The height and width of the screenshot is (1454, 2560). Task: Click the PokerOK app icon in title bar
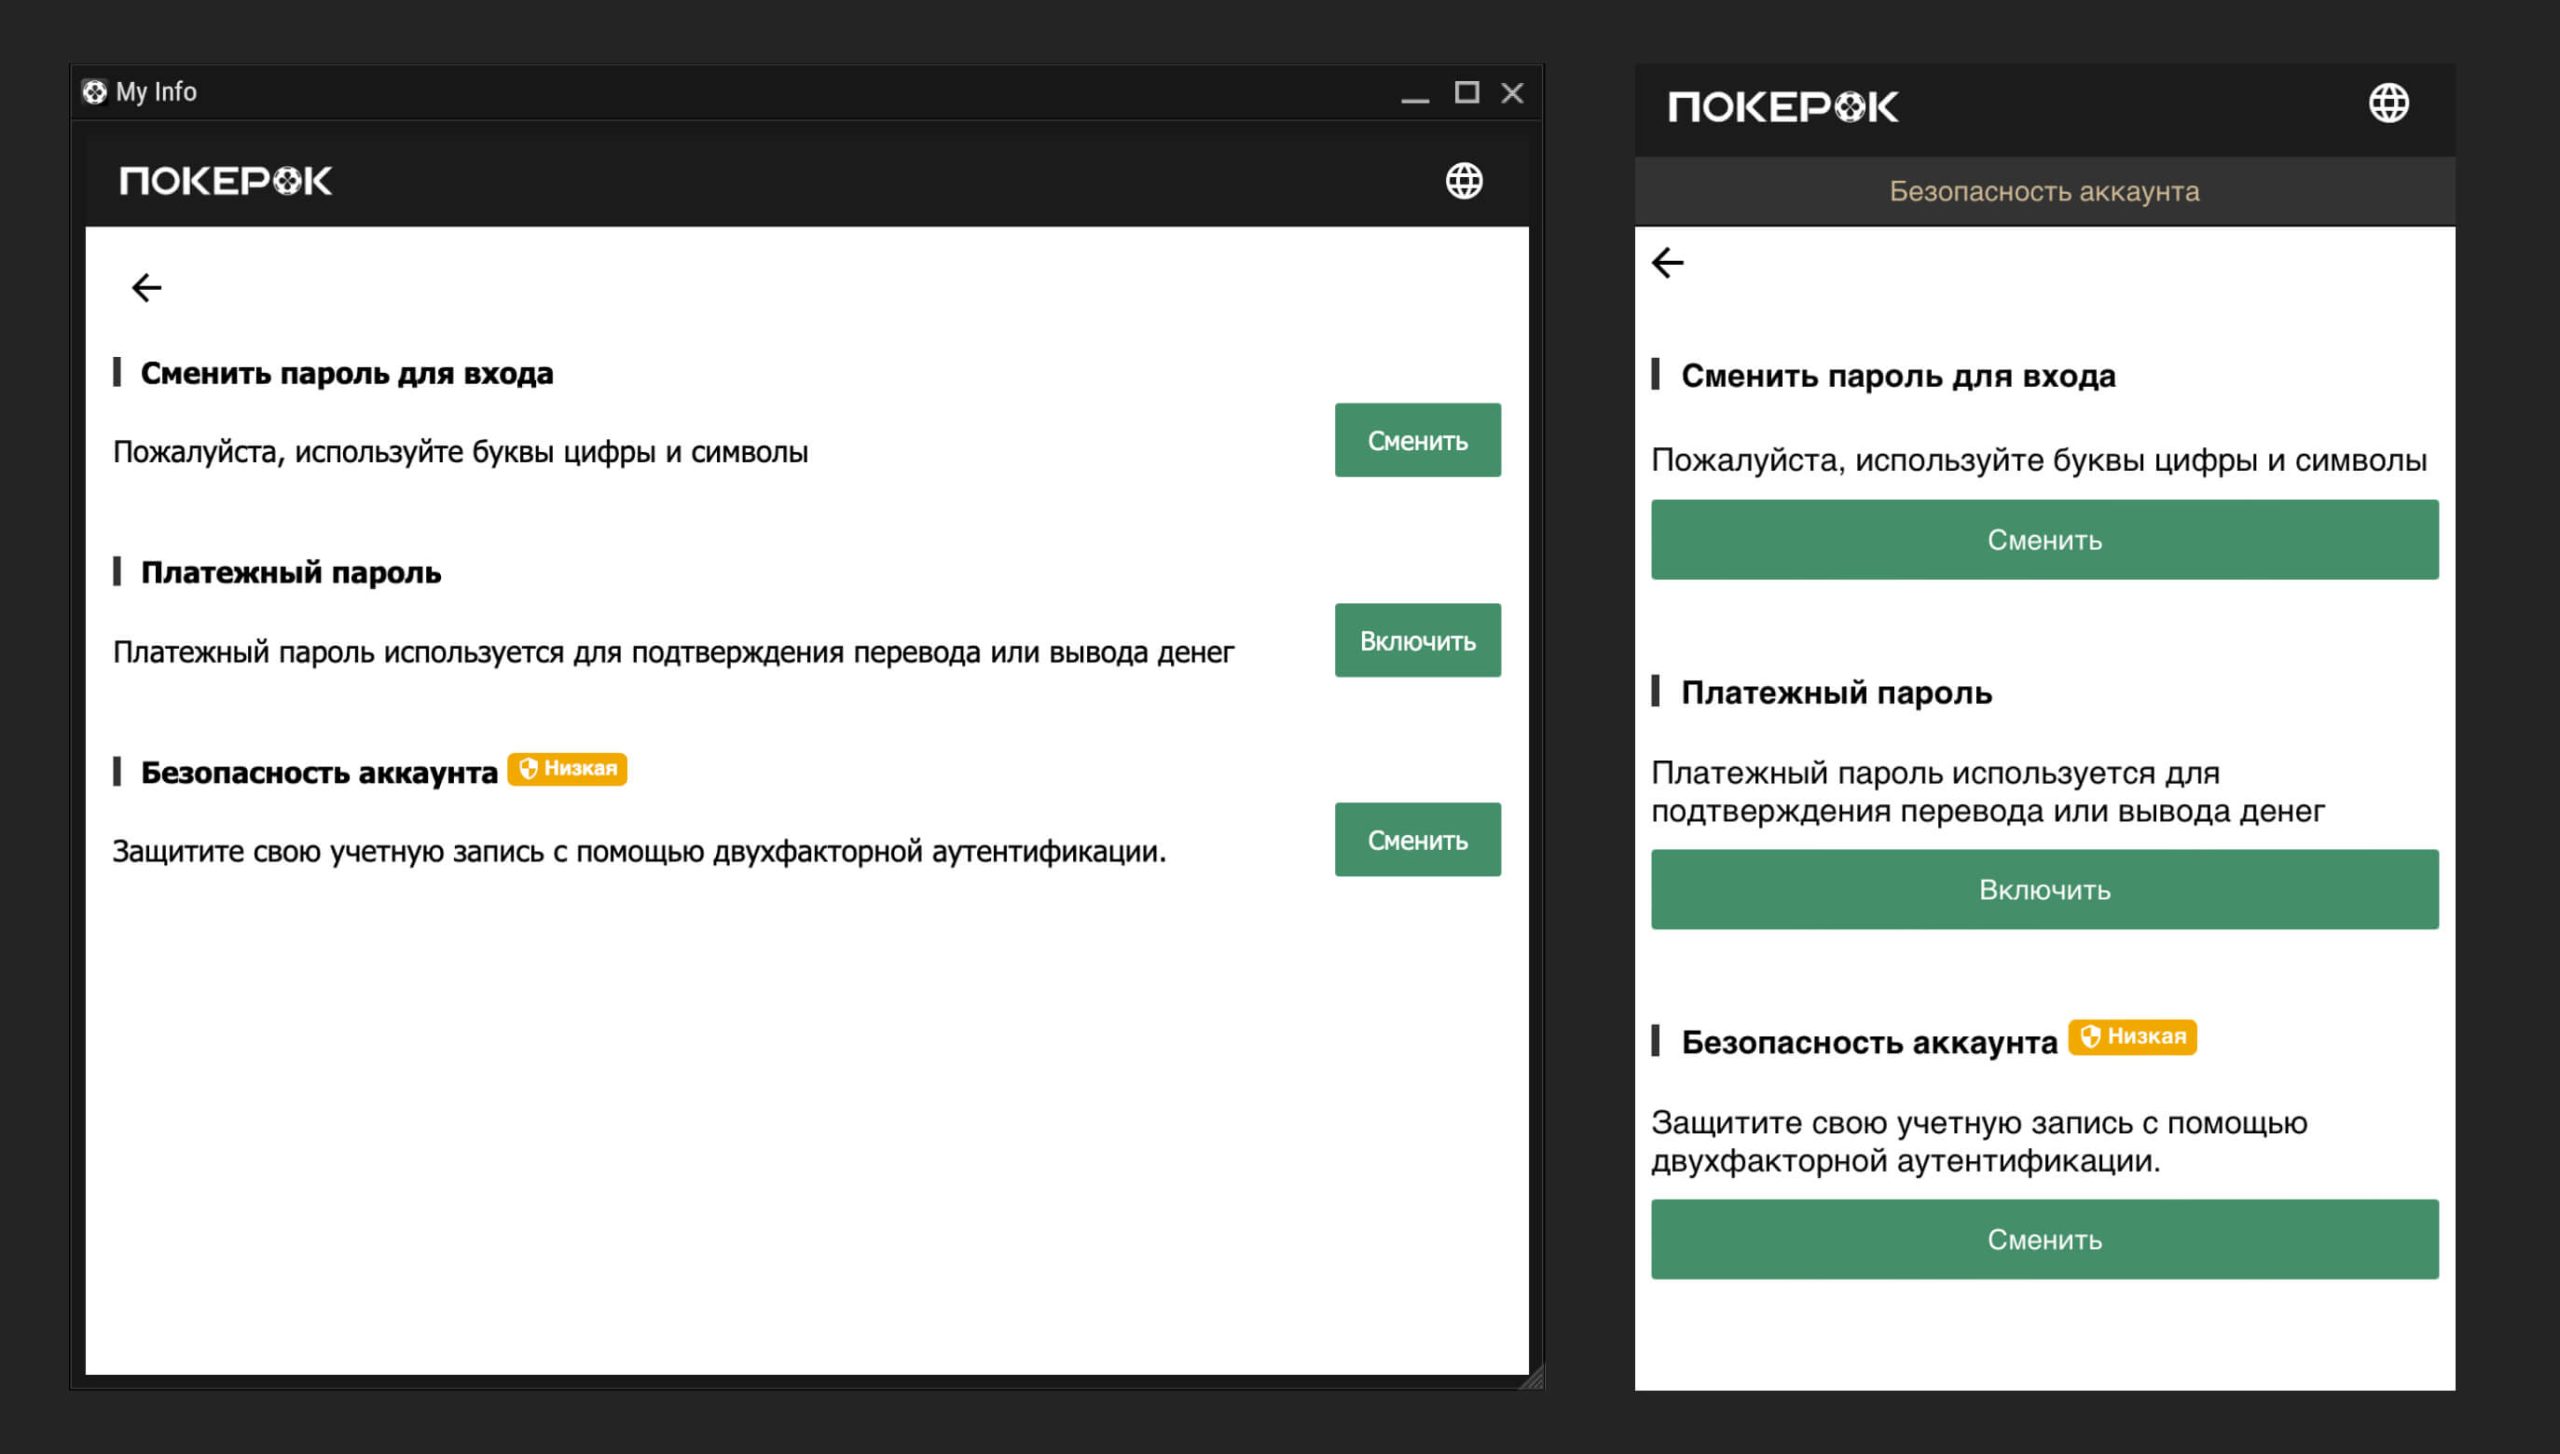click(95, 91)
